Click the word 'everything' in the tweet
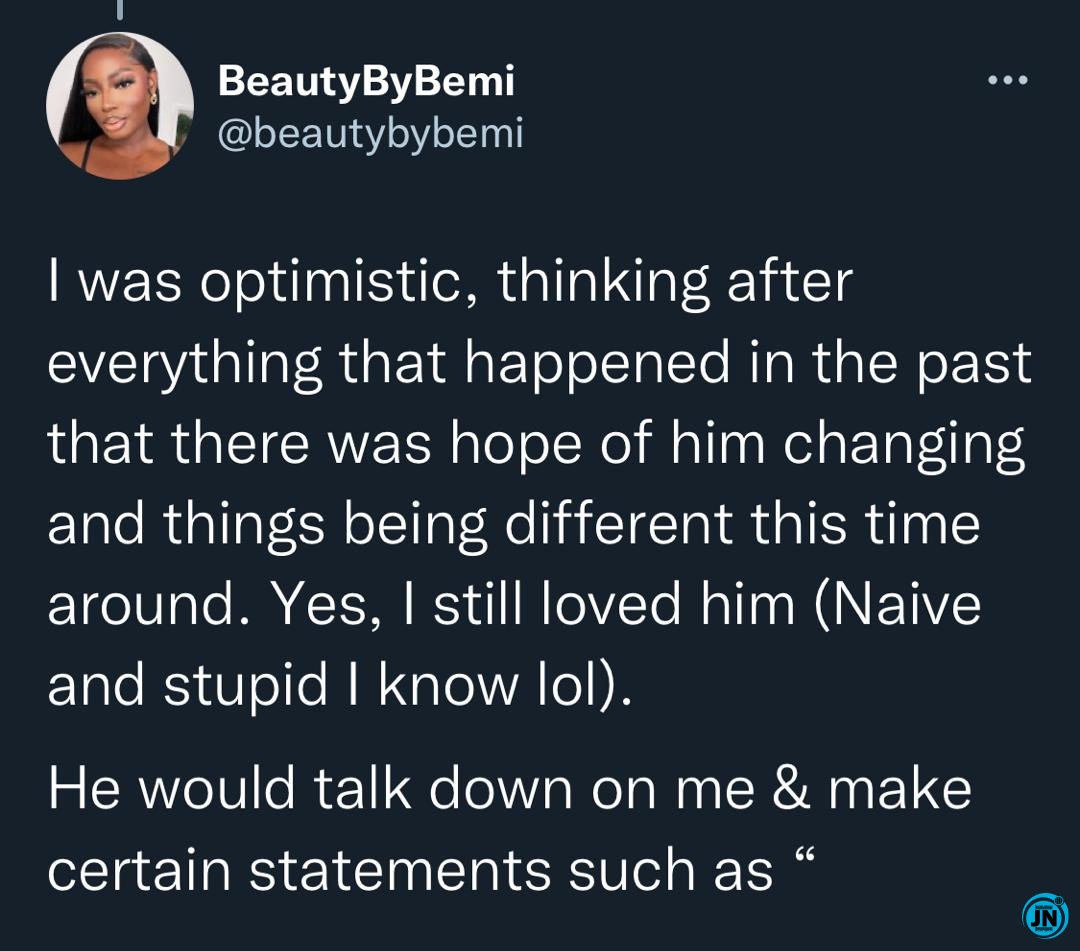Viewport: 1080px width, 951px height. coord(185,364)
